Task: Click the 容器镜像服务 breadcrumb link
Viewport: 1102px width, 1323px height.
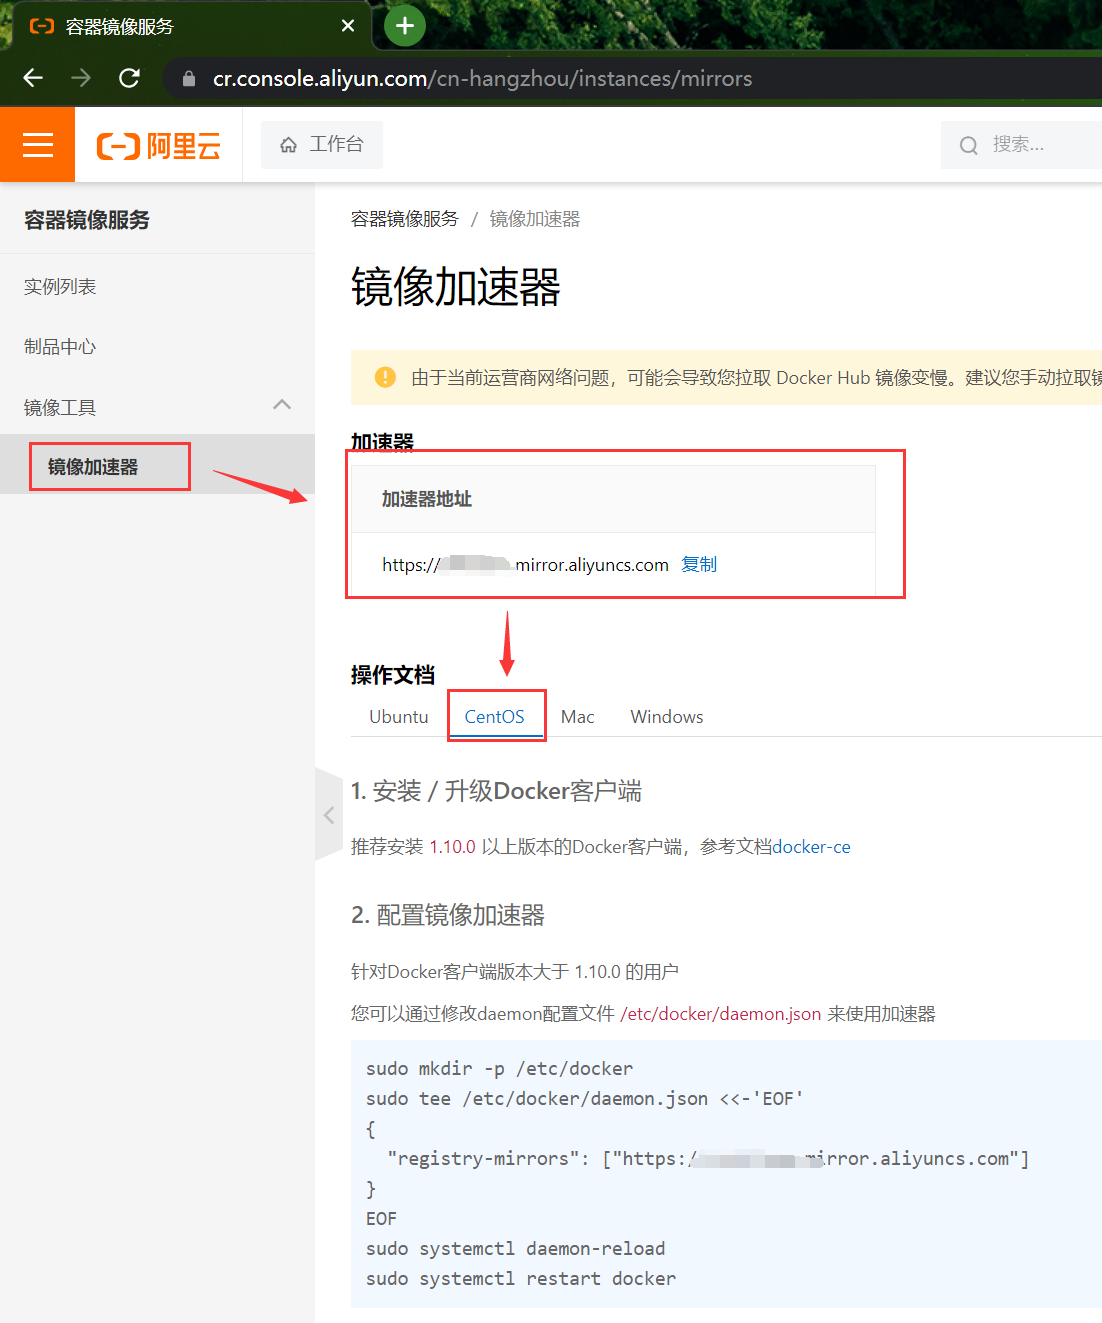Action: 404,219
